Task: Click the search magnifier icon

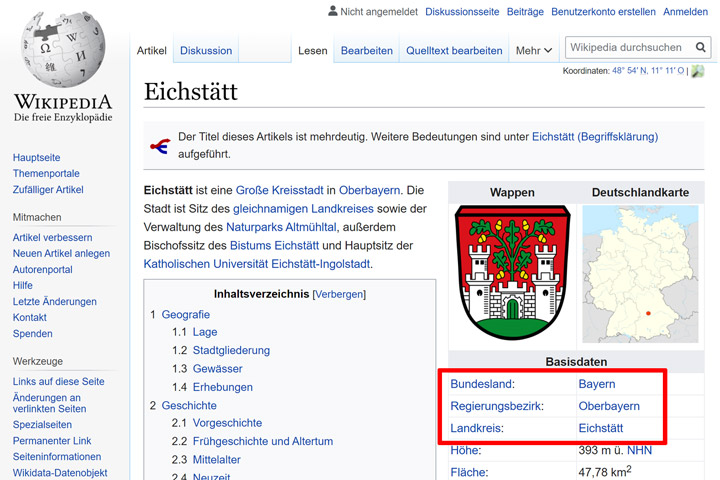Action: [700, 47]
